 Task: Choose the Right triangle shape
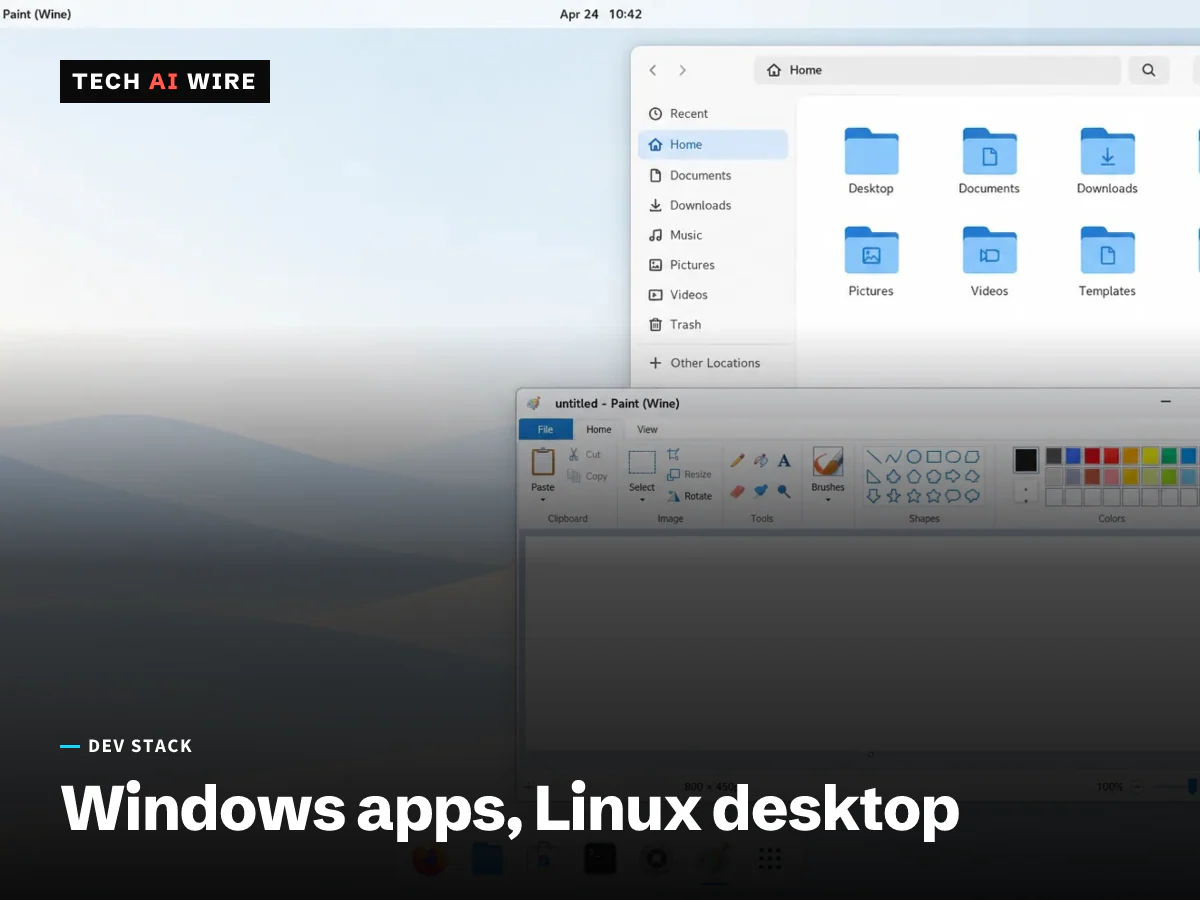(873, 476)
